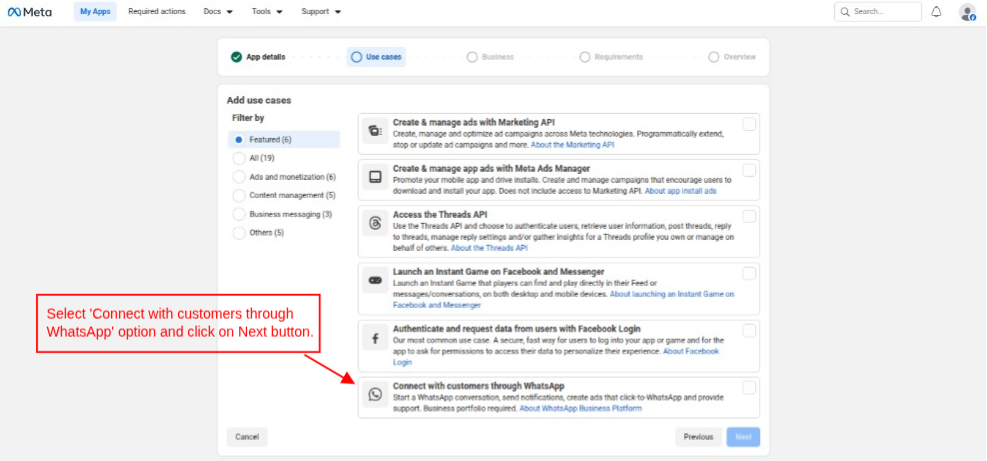This screenshot has height=461, width=987.
Task: Click Authenticate and request data title
Action: (517, 329)
